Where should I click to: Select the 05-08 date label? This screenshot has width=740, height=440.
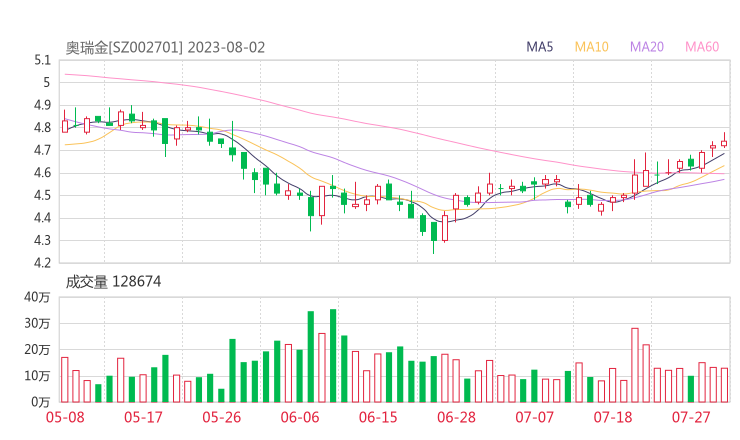[65, 417]
